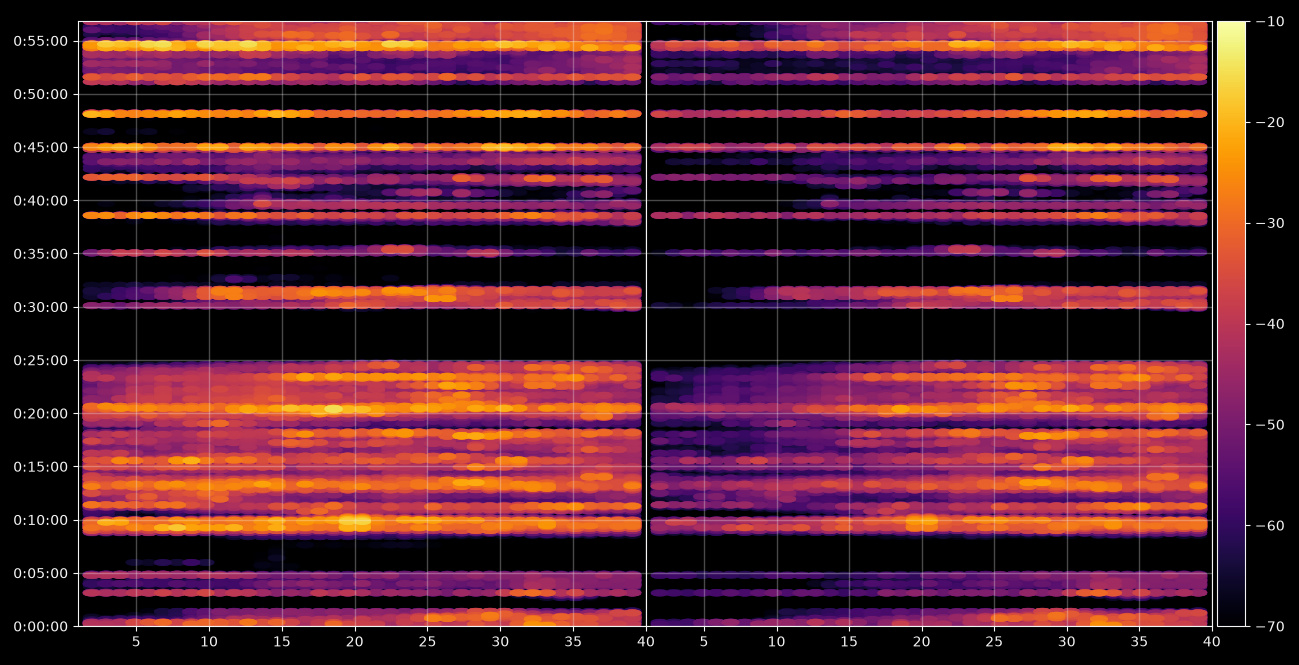Viewport: 1299px width, 665px height.
Task: Click the colorbar label −20
Action: [1271, 122]
